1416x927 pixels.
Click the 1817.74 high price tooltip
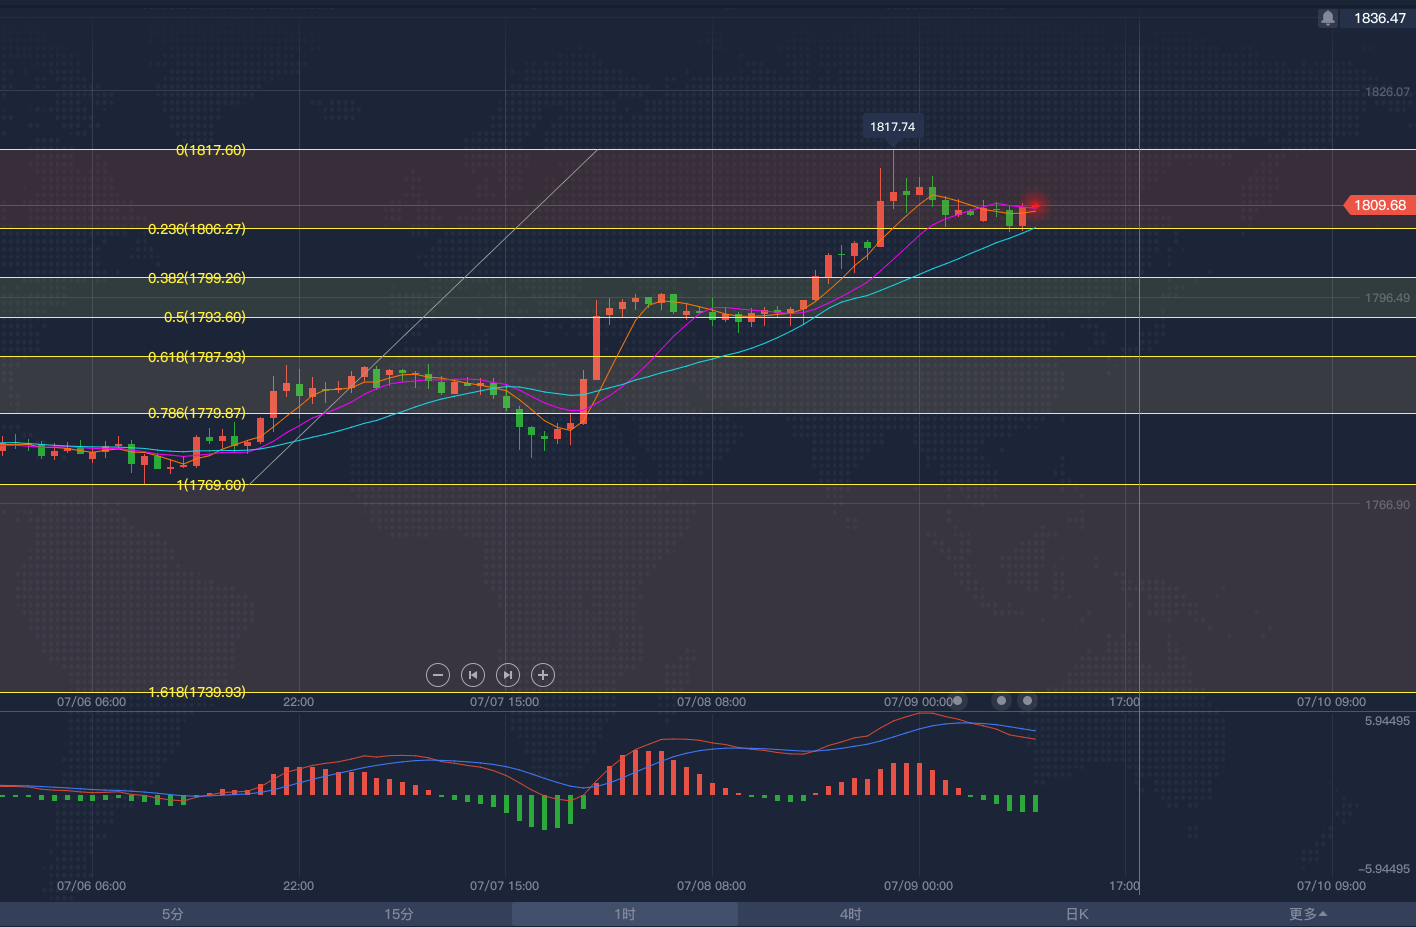click(892, 127)
